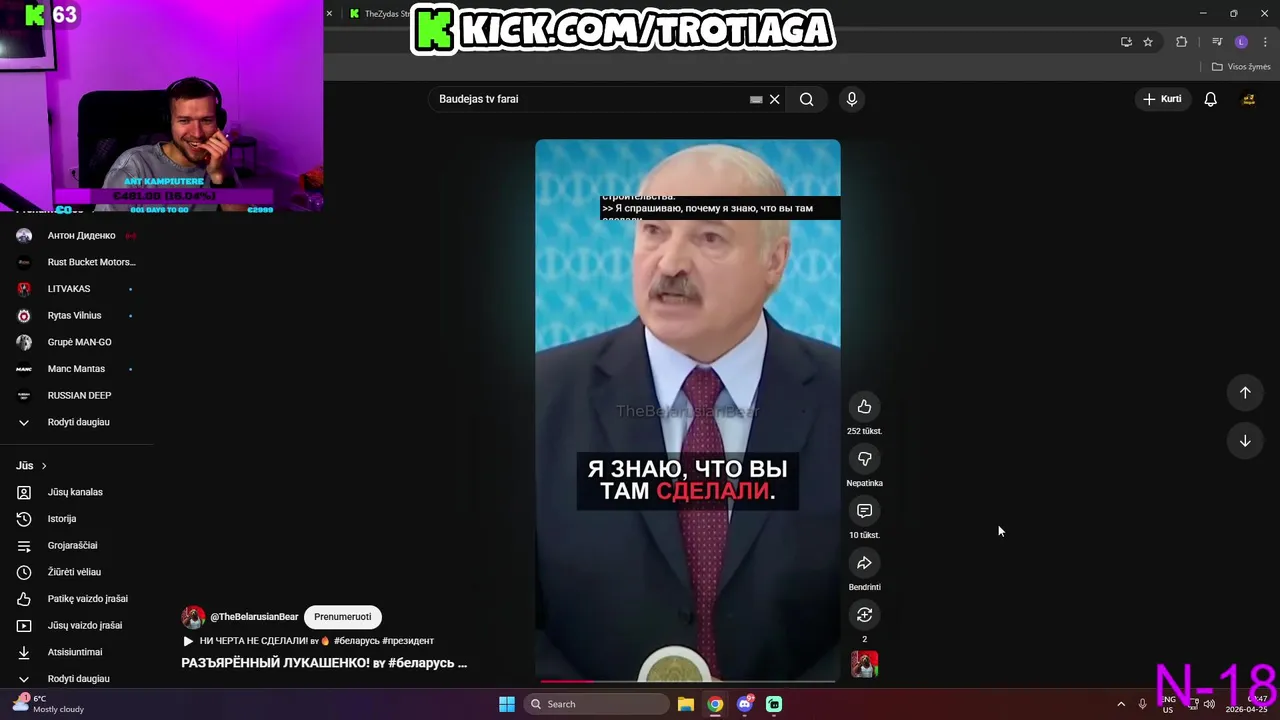Show hidden system tray icons
Viewport: 1280px width, 720px height.
click(1121, 704)
